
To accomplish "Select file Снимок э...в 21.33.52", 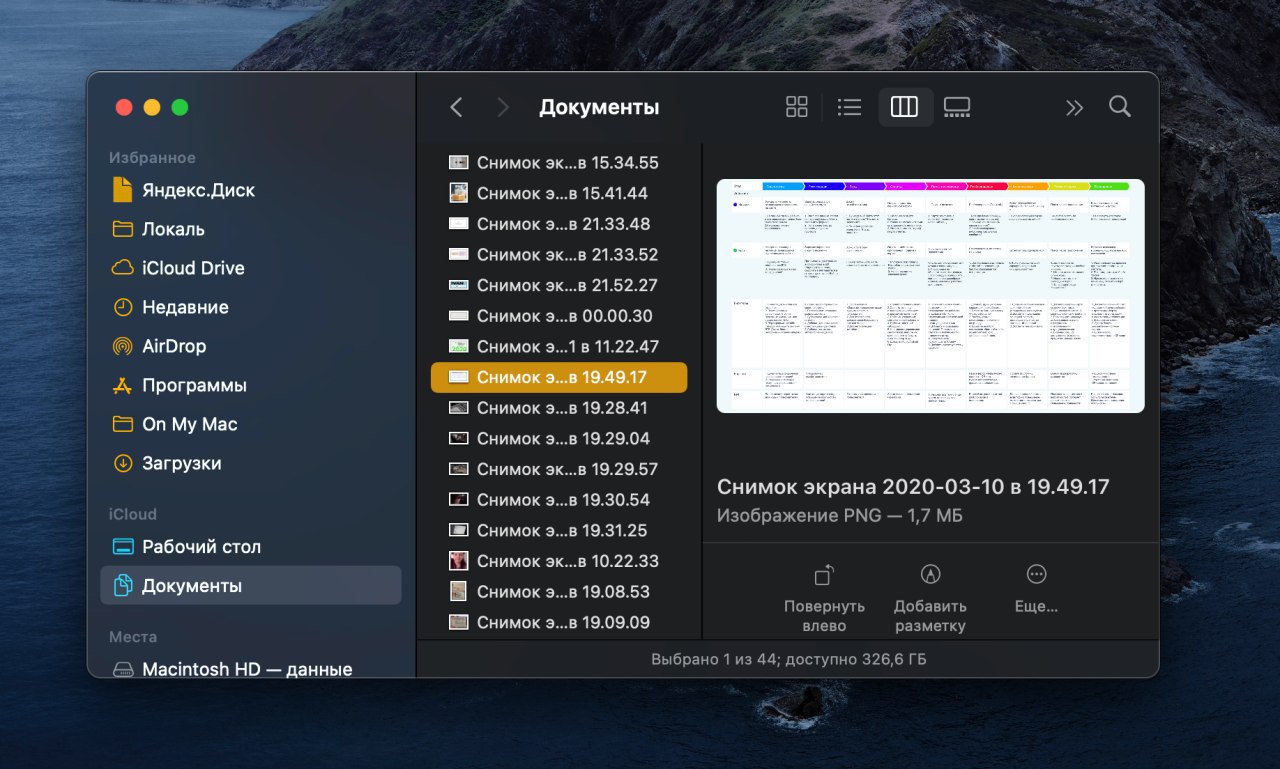I will 559,255.
